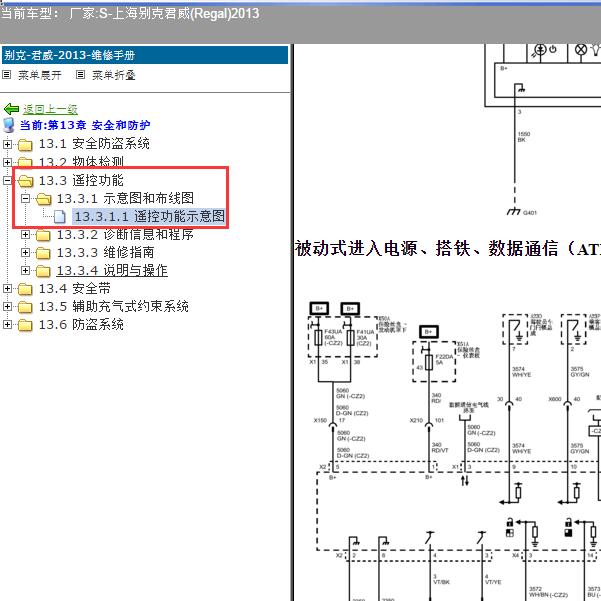Viewport: 601px width, 601px height.
Task: Click the folder icon of 13.3.3 维修指南
Action: click(43, 253)
